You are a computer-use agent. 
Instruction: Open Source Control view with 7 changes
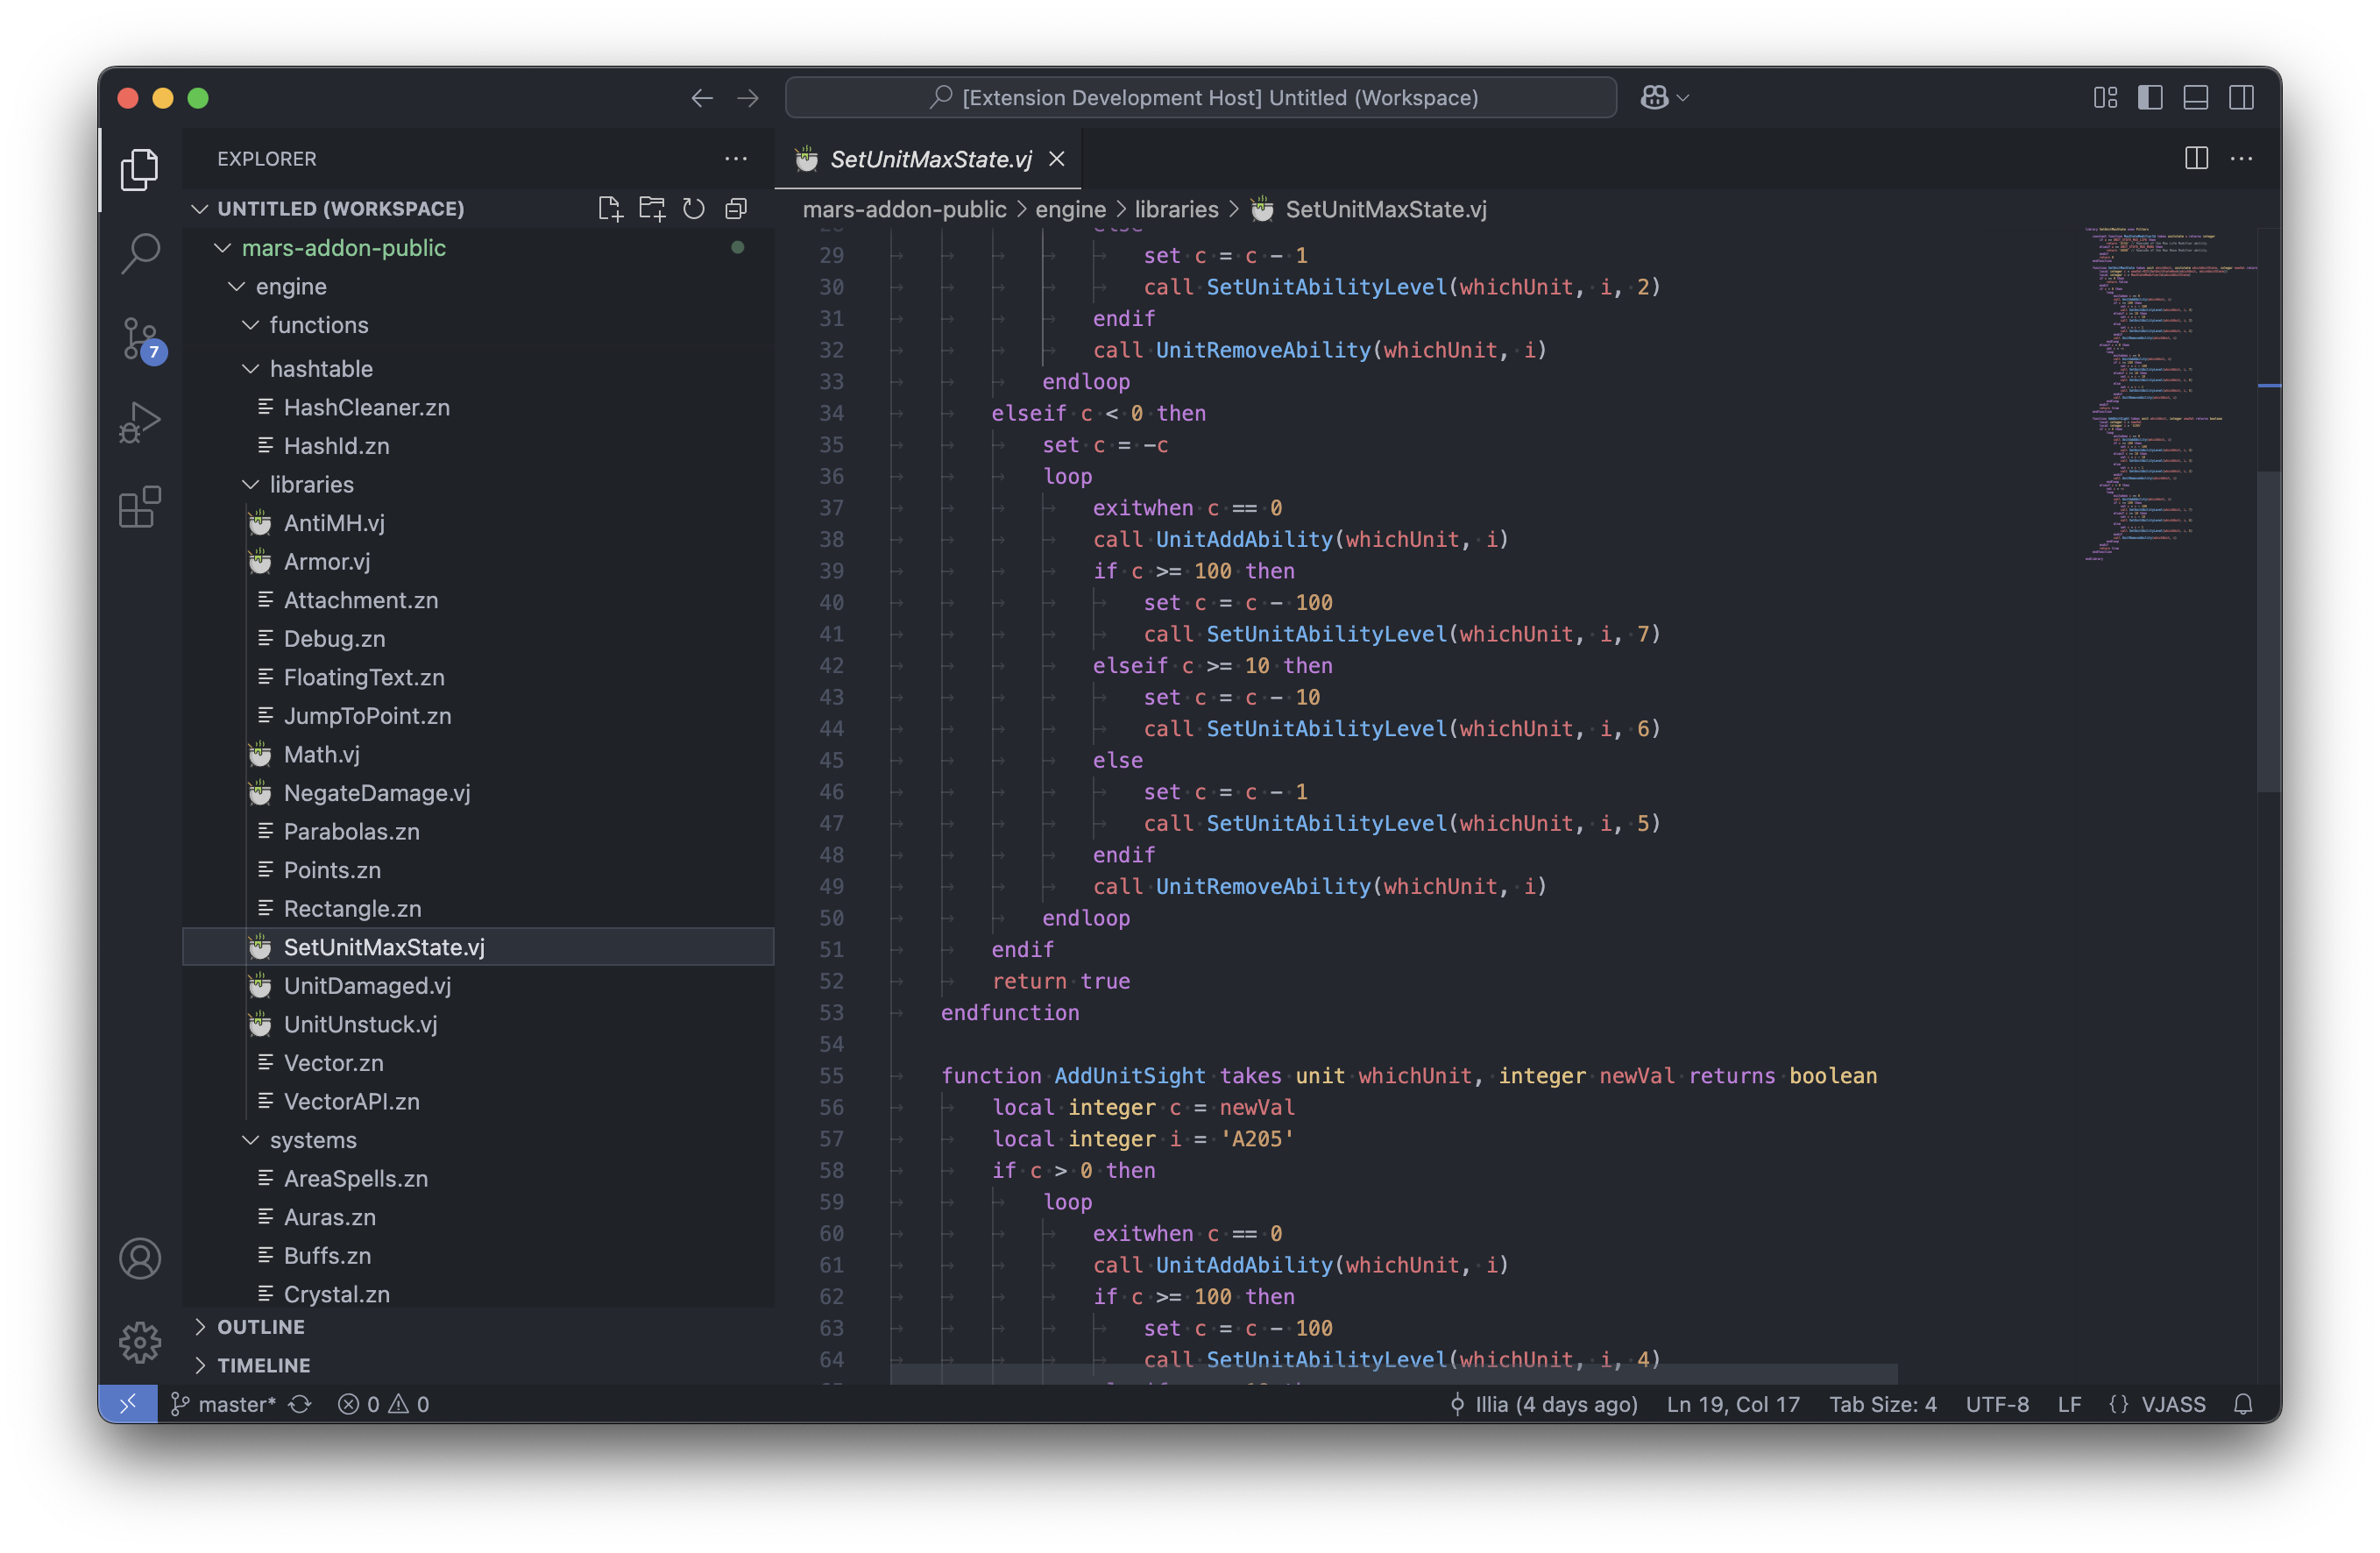coord(140,338)
